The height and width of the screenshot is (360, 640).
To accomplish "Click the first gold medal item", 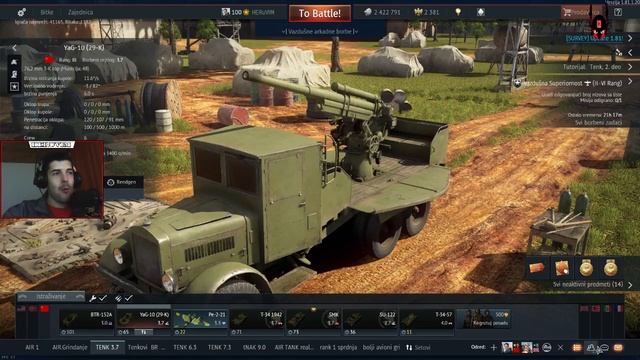I will [586, 268].
